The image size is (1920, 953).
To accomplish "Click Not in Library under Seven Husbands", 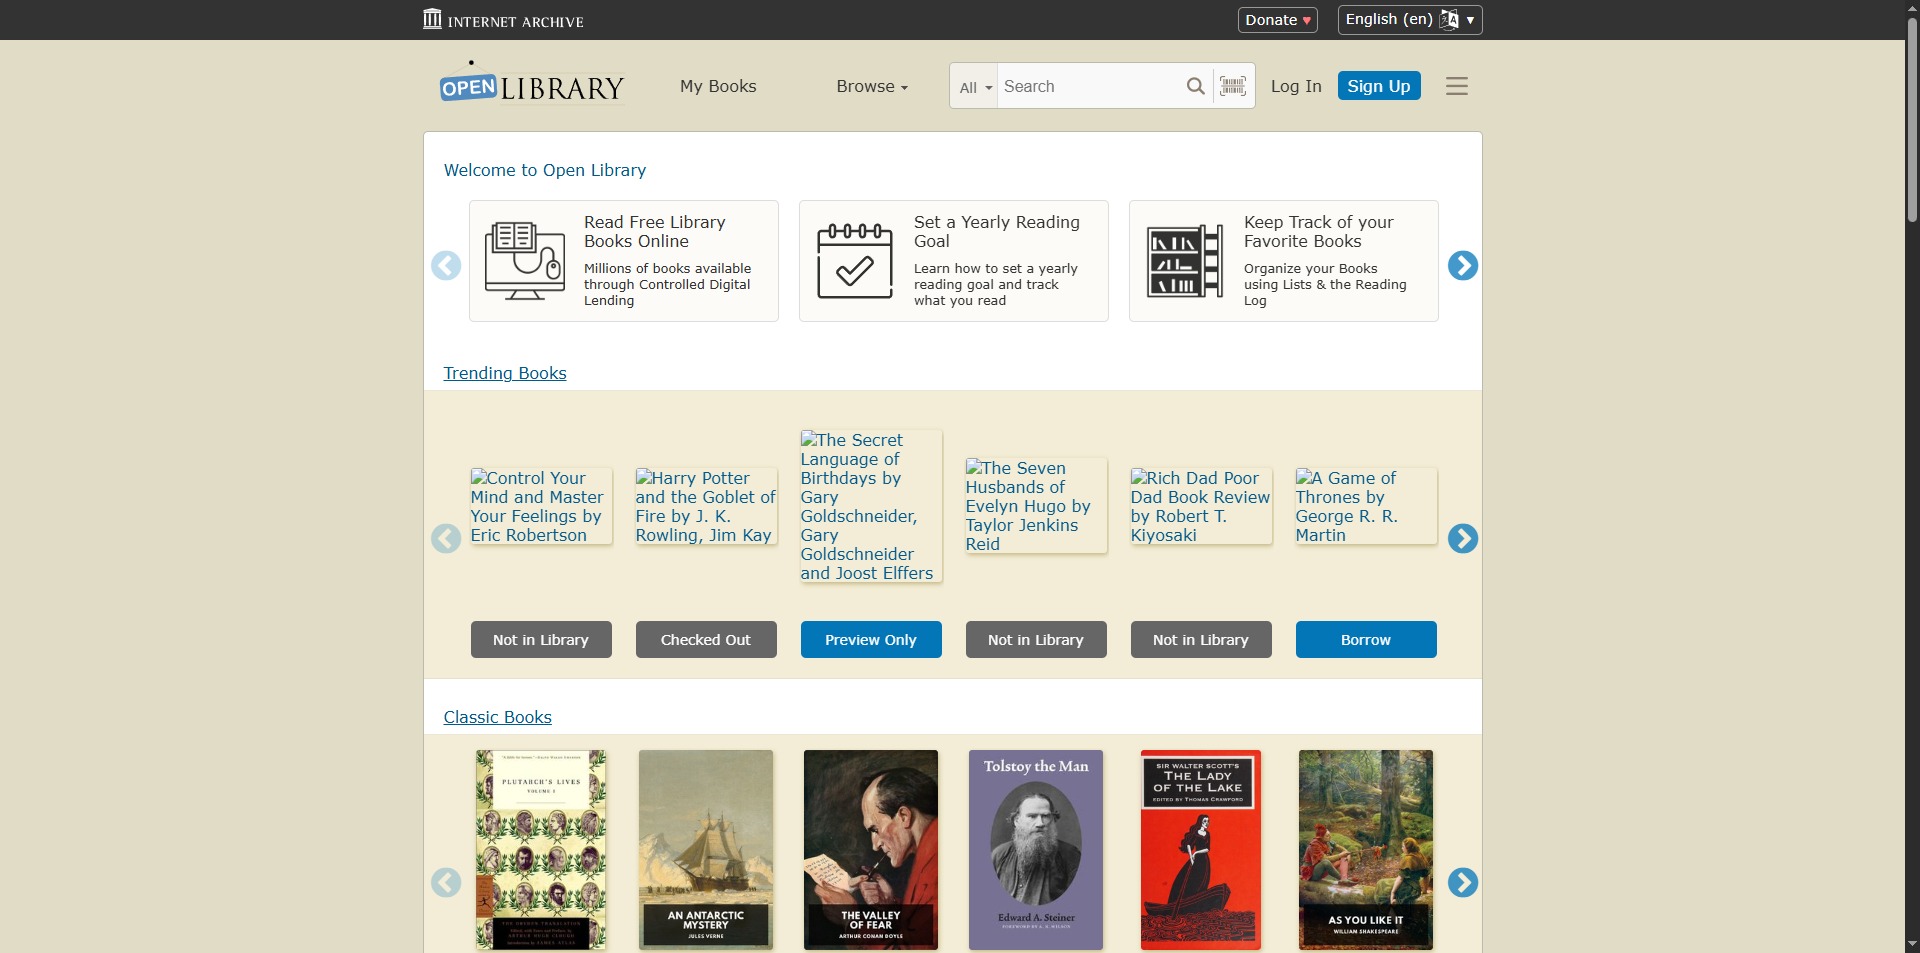I will pos(1036,640).
